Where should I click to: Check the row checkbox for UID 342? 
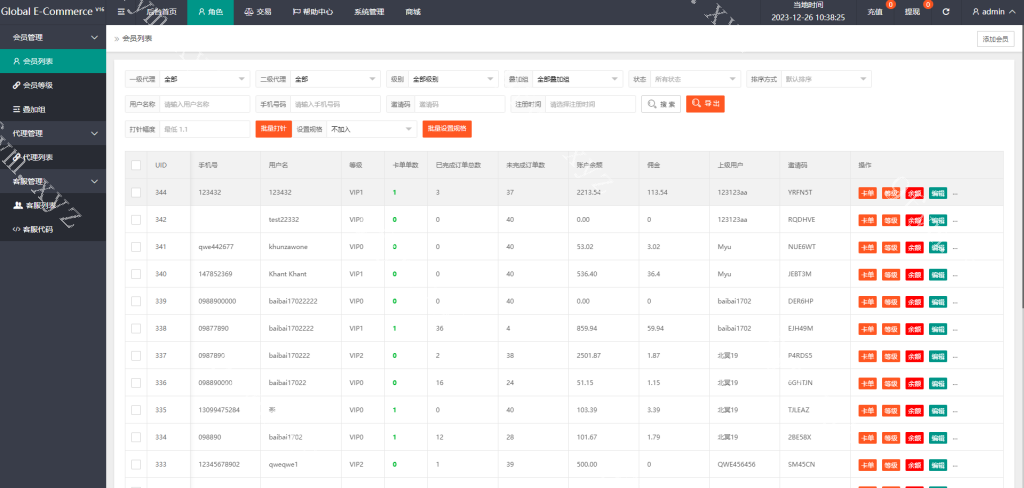136,220
